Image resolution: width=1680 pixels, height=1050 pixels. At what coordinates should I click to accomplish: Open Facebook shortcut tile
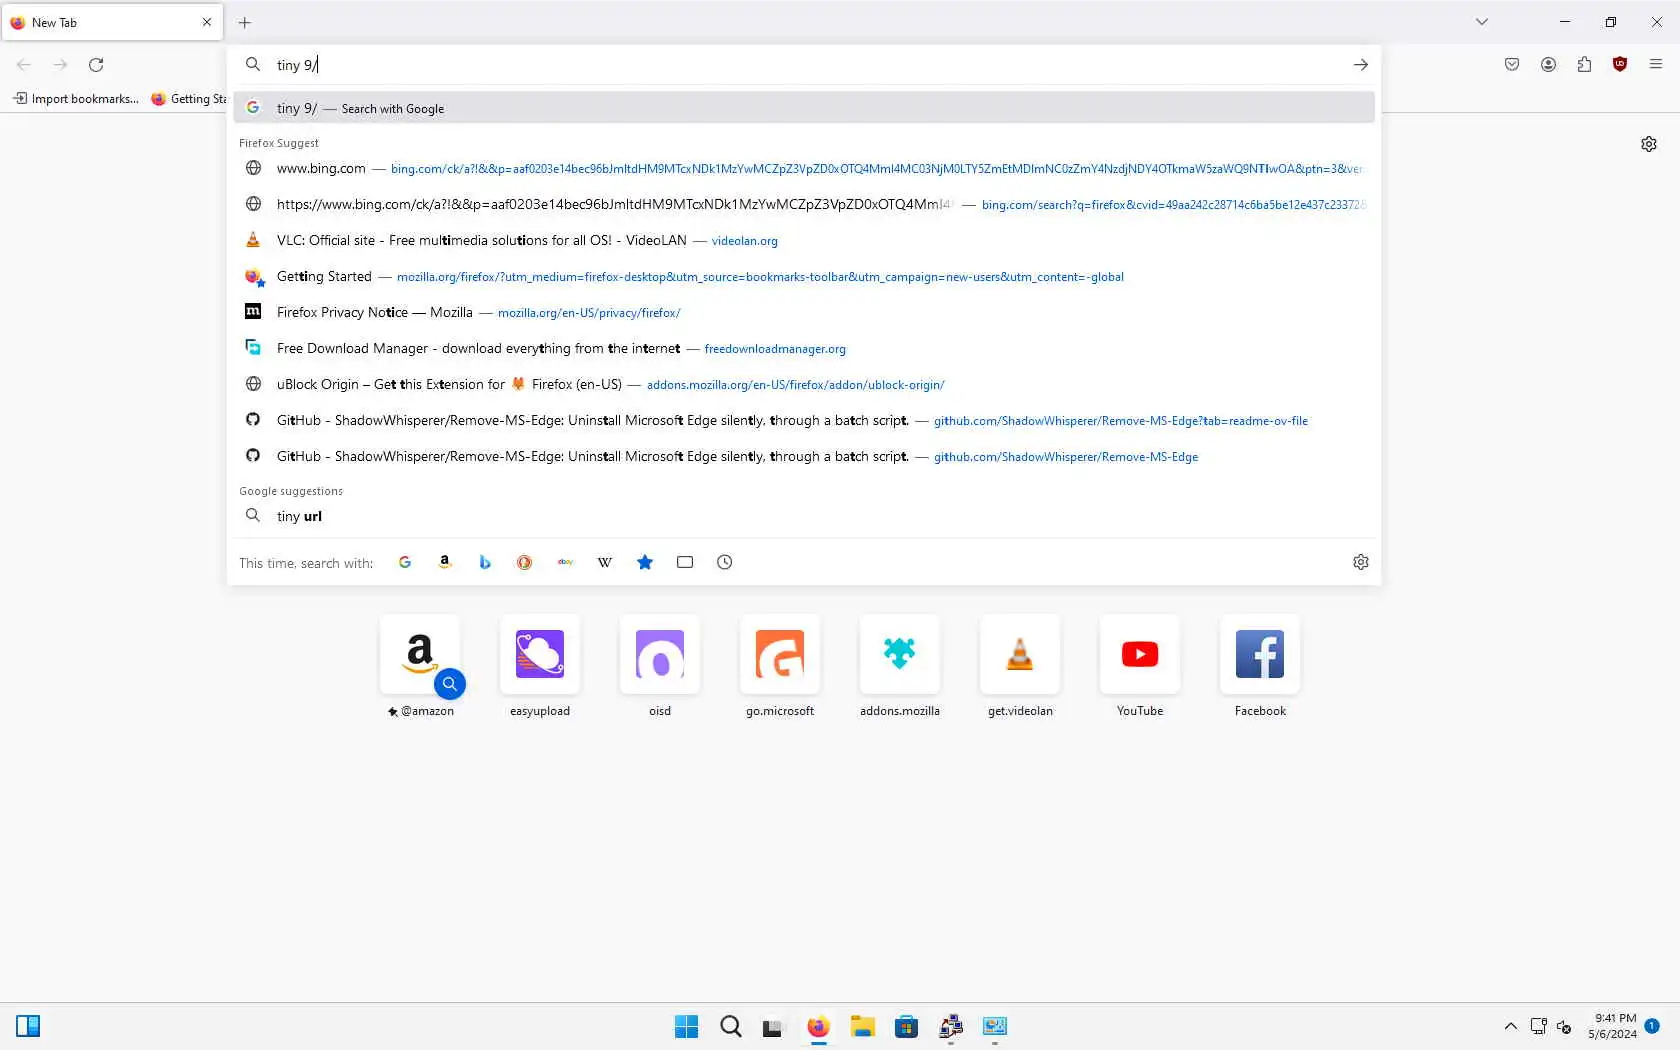(1260, 654)
